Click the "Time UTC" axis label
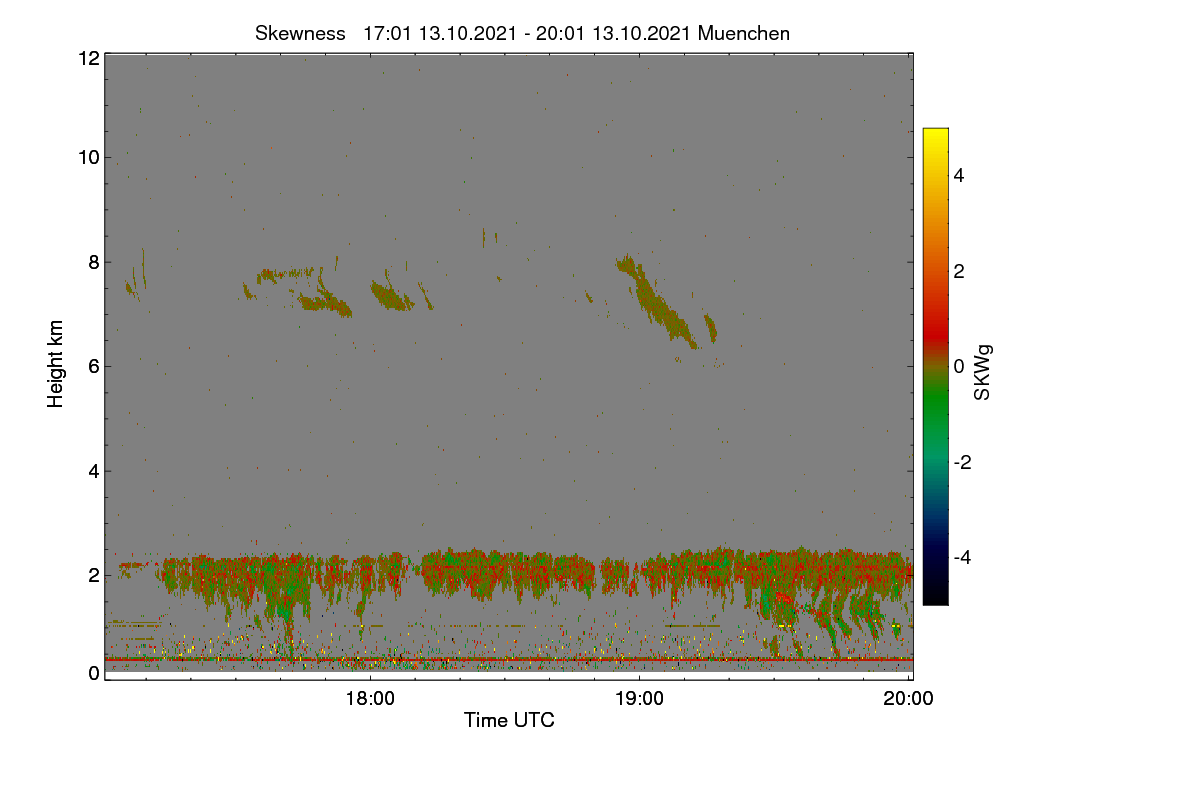This screenshot has height=800, width=1200. pyautogui.click(x=509, y=720)
